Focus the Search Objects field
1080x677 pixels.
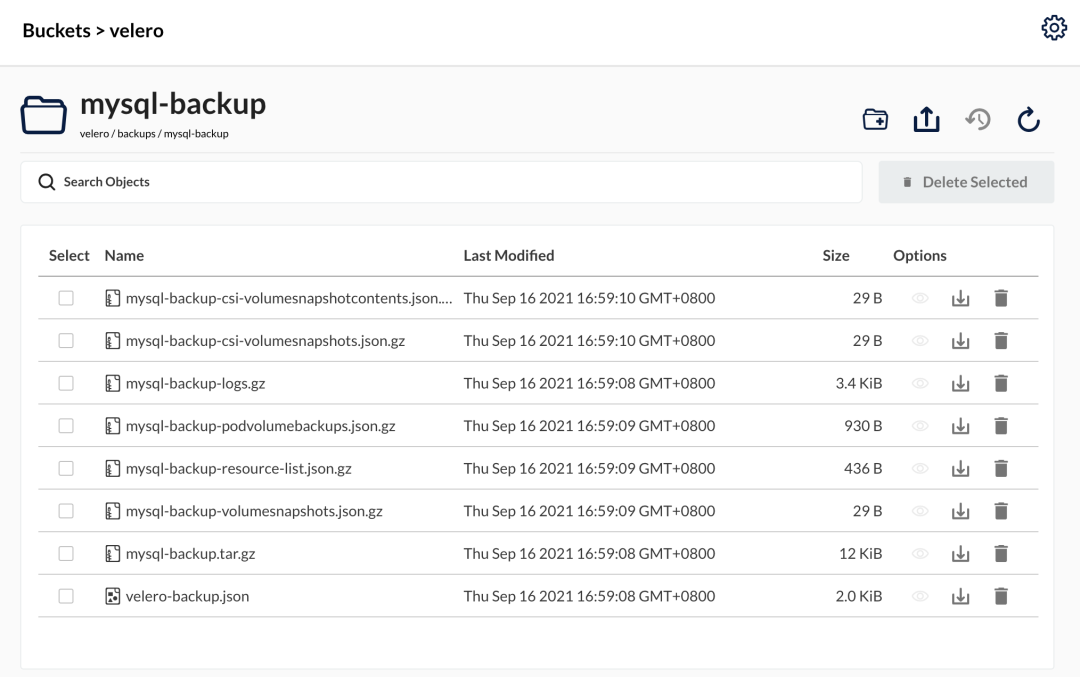click(441, 182)
